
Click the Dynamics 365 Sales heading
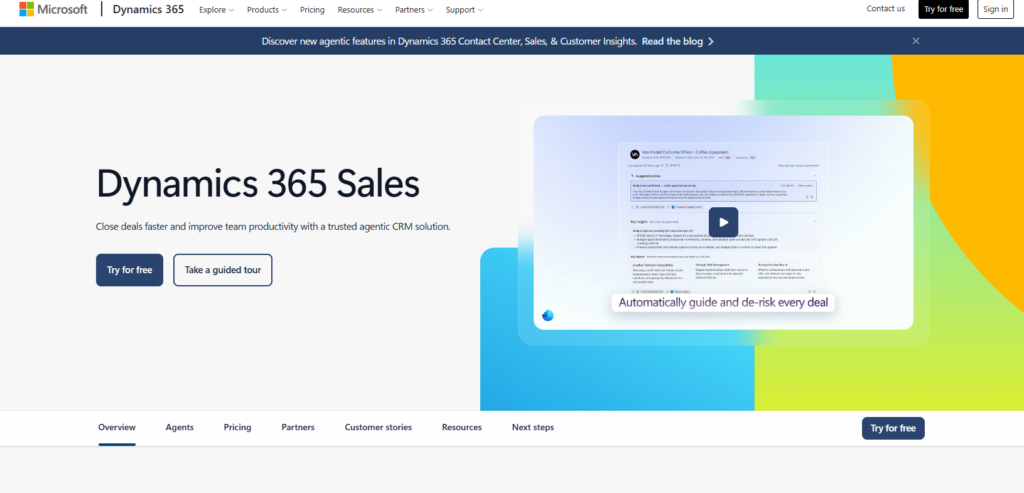coord(258,184)
